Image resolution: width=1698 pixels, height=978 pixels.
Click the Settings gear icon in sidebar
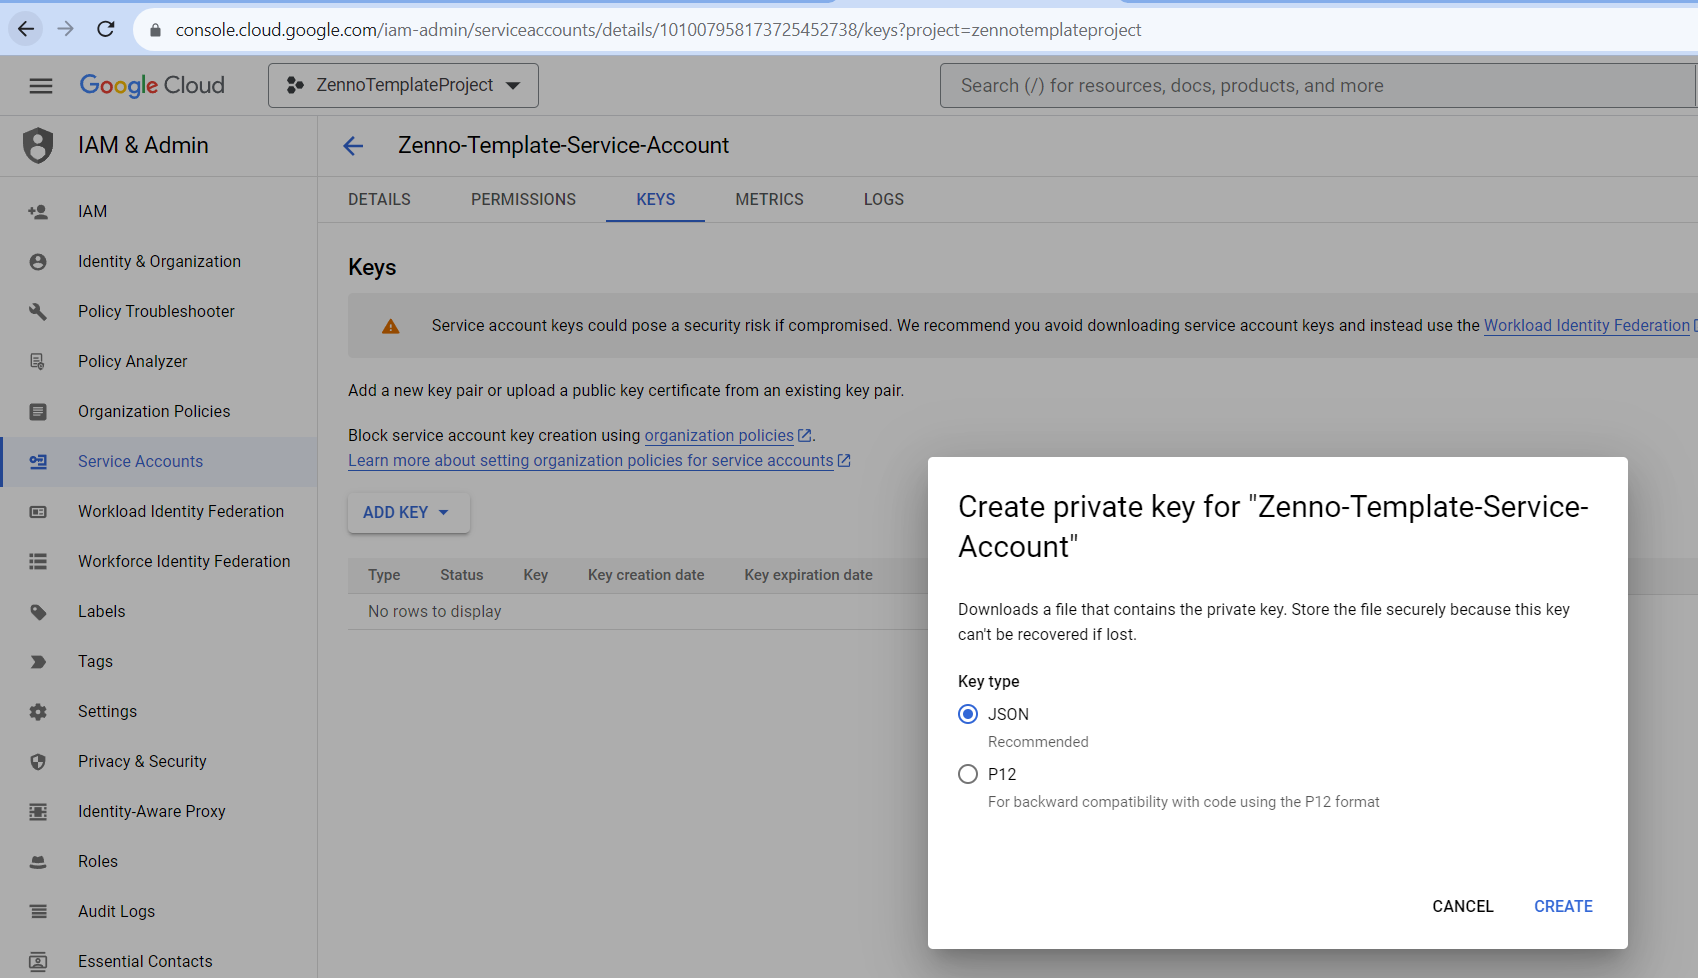click(38, 712)
